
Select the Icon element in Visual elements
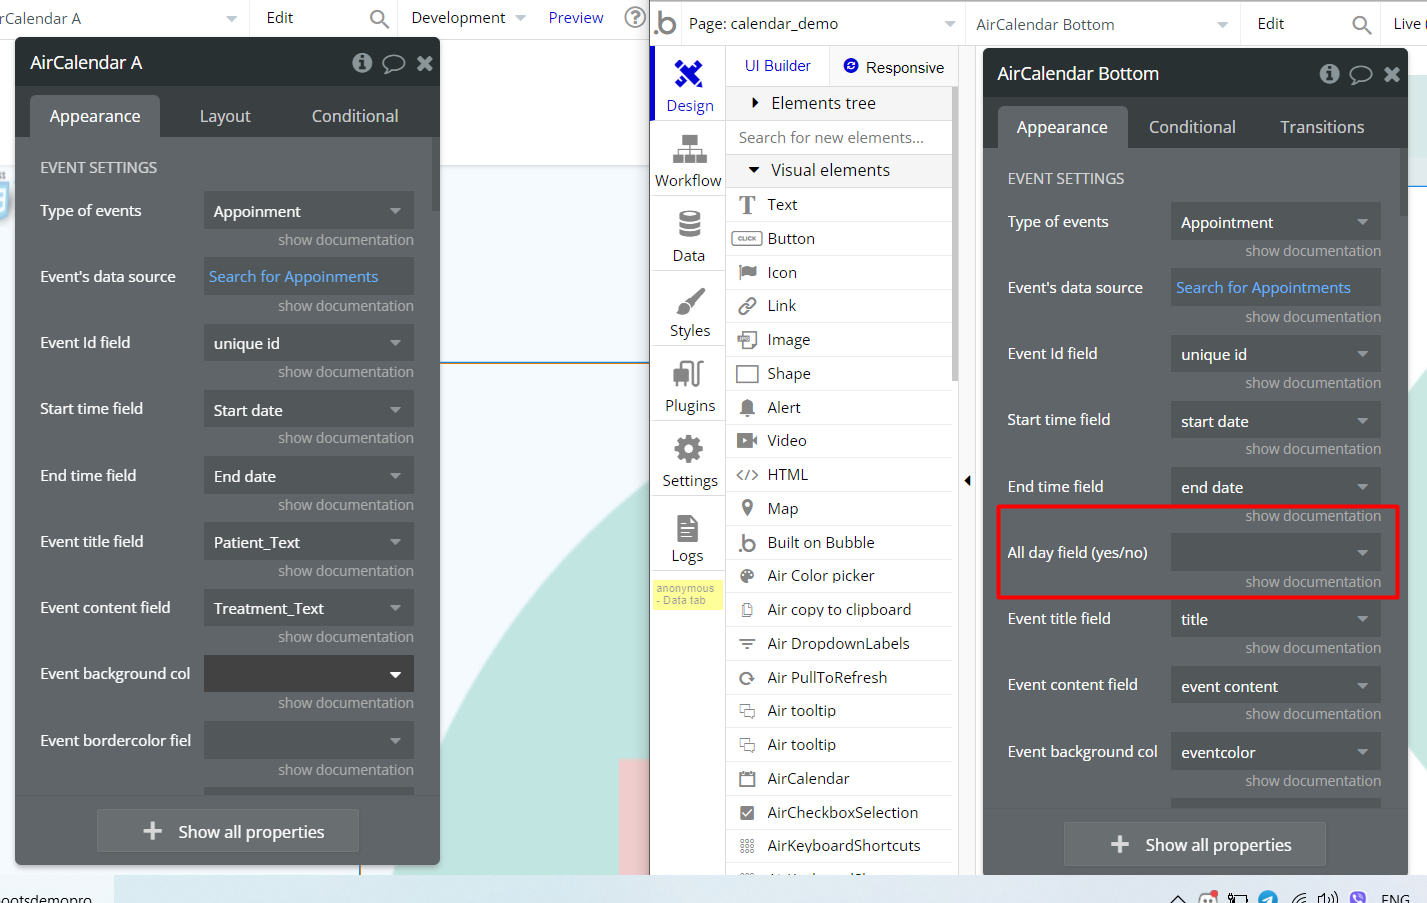coord(839,273)
